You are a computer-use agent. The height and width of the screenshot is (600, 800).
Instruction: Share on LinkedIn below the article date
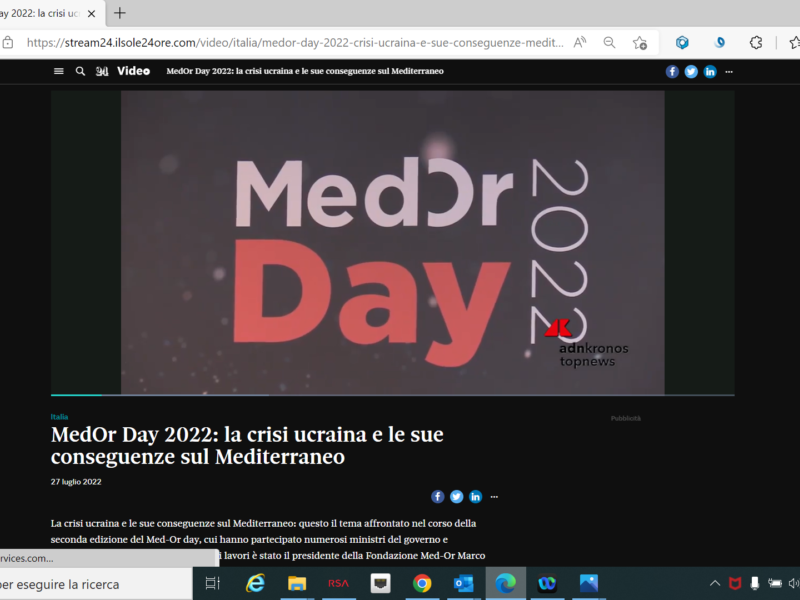tap(475, 496)
